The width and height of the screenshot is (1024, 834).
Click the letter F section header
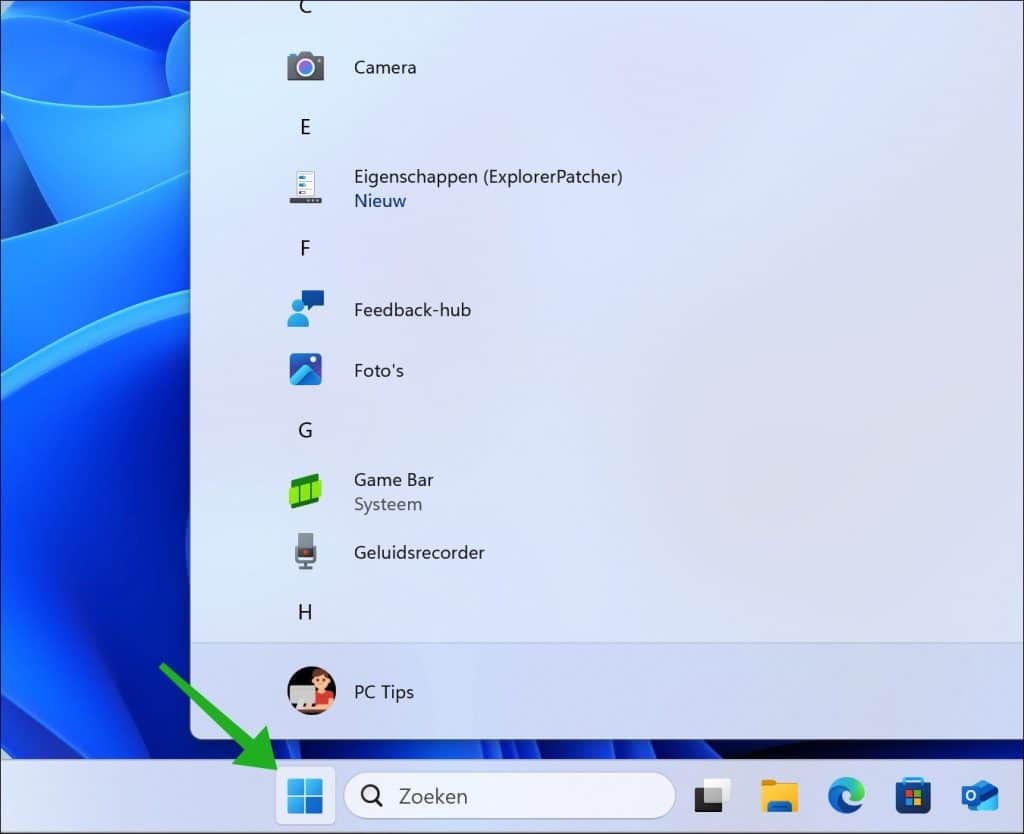coord(305,248)
